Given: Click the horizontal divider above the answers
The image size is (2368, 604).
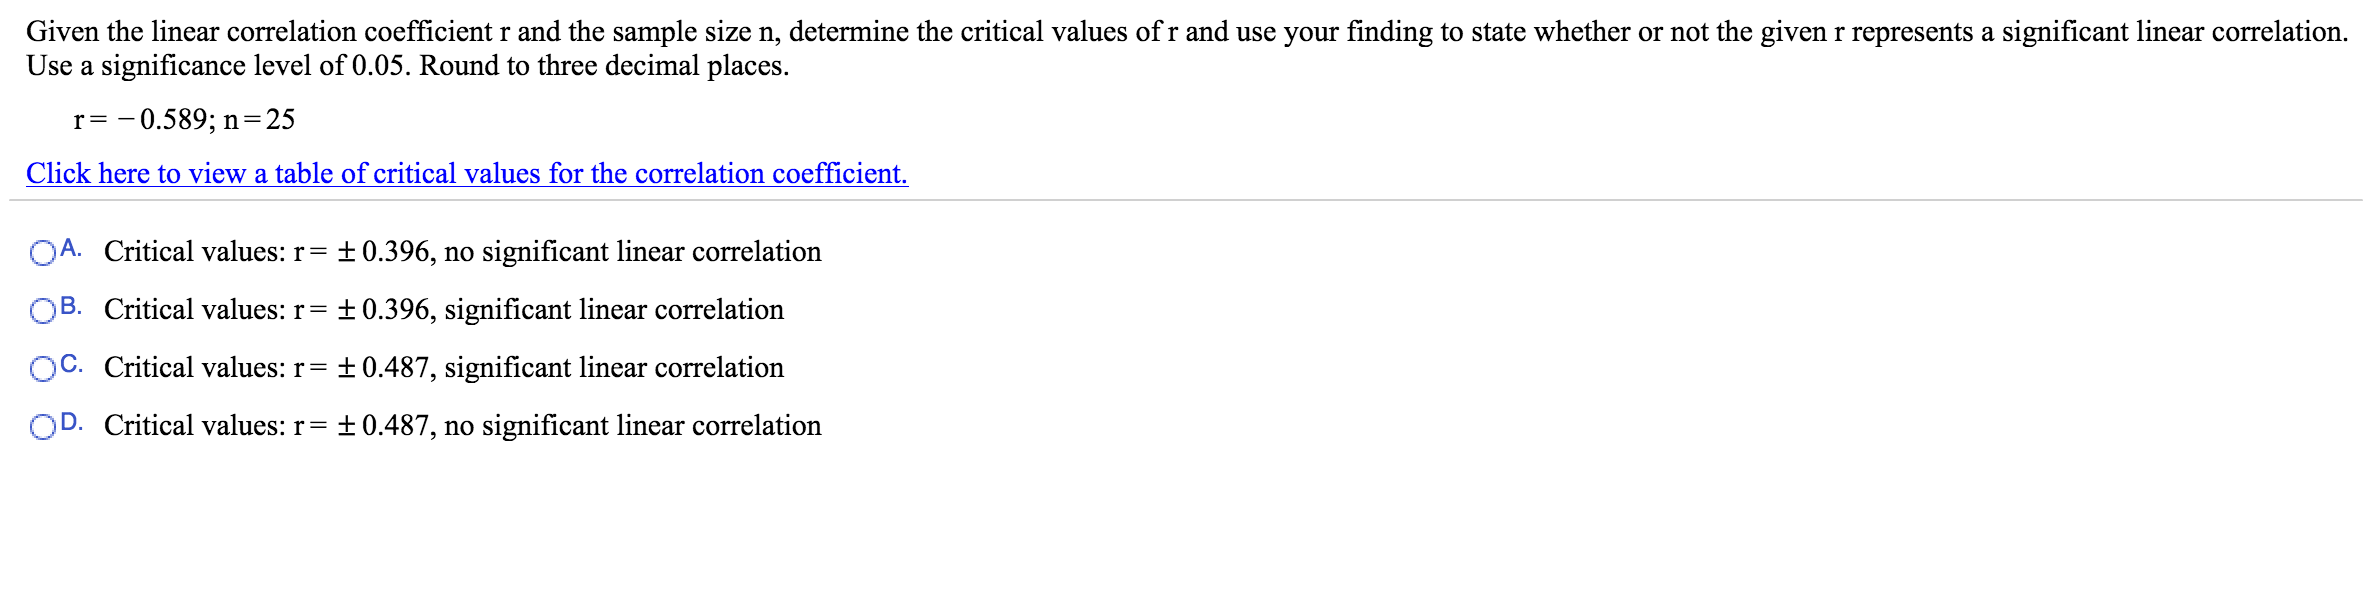Looking at the screenshot, I should [1184, 201].
